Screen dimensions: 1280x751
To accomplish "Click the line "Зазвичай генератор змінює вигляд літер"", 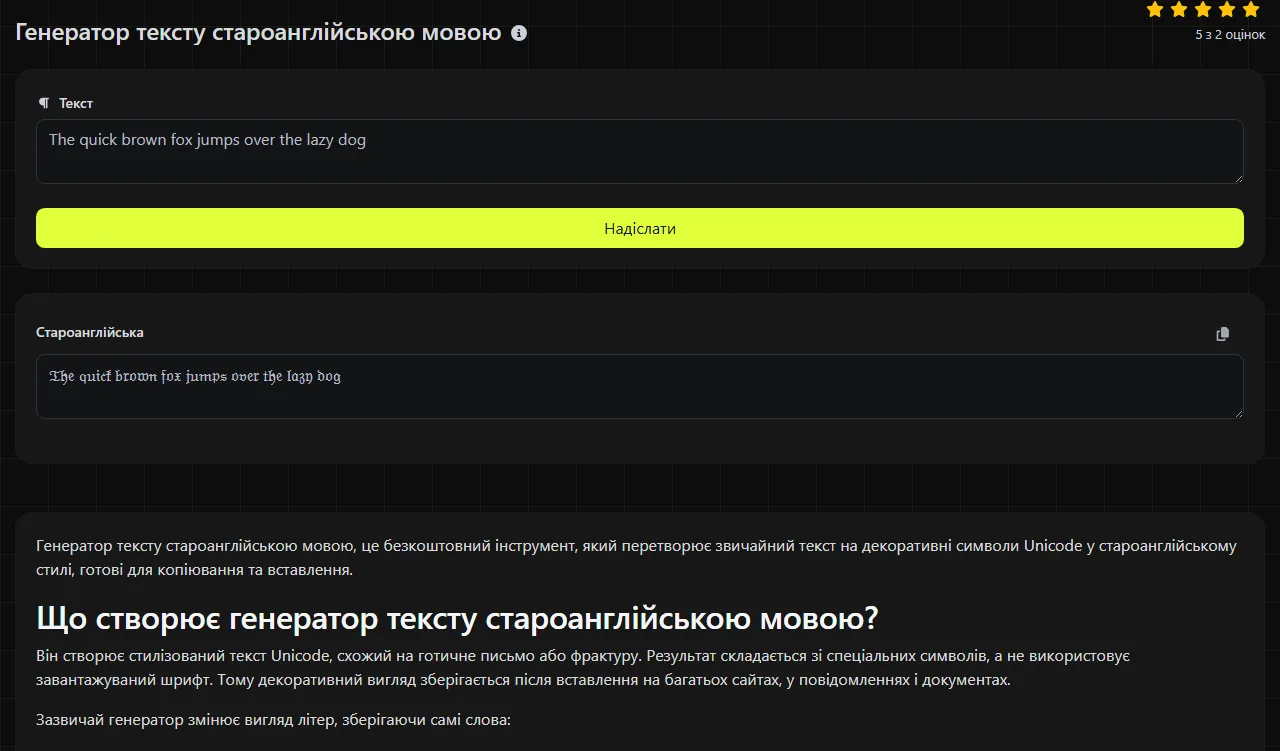I will (273, 719).
